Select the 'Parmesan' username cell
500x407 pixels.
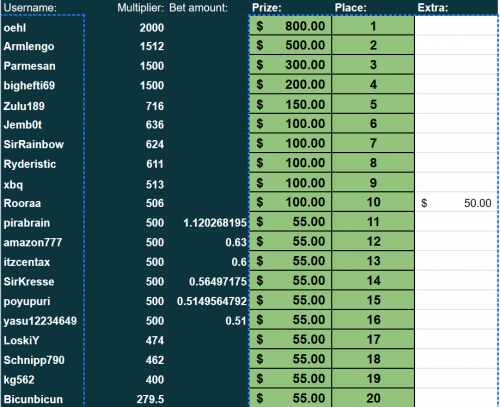coord(42,65)
